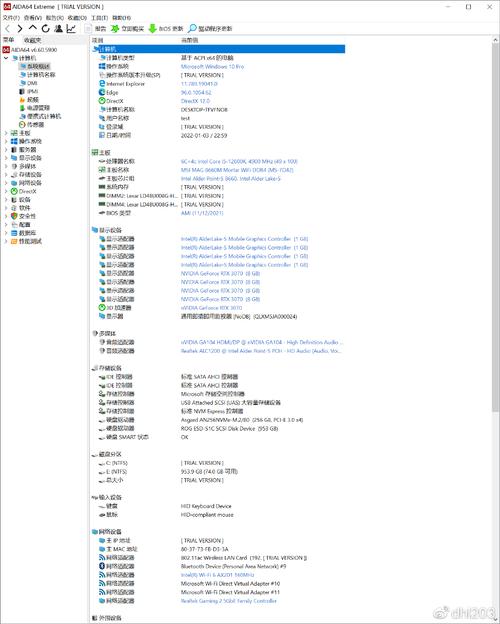Refresh the page with the circular arrow icon
Image resolution: width=500 pixels, height=624 pixels.
click(45, 29)
